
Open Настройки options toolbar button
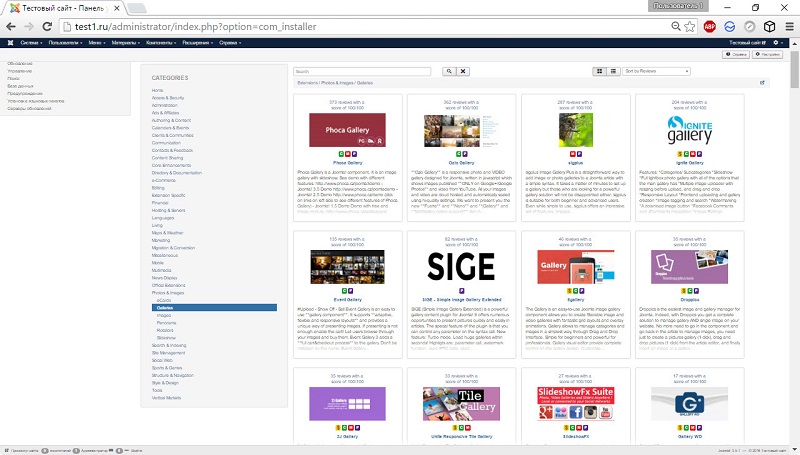(x=767, y=54)
